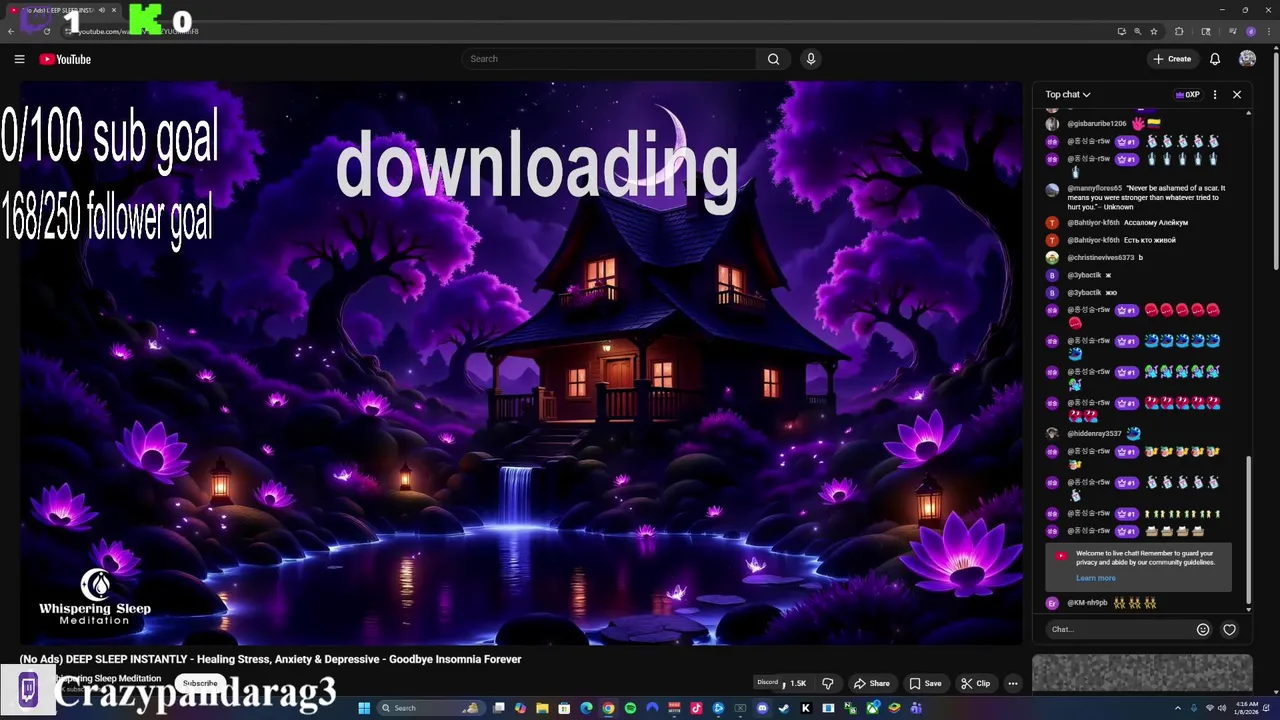Image resolution: width=1280 pixels, height=720 pixels.
Task: Open Steam from the taskbar
Action: point(784,708)
